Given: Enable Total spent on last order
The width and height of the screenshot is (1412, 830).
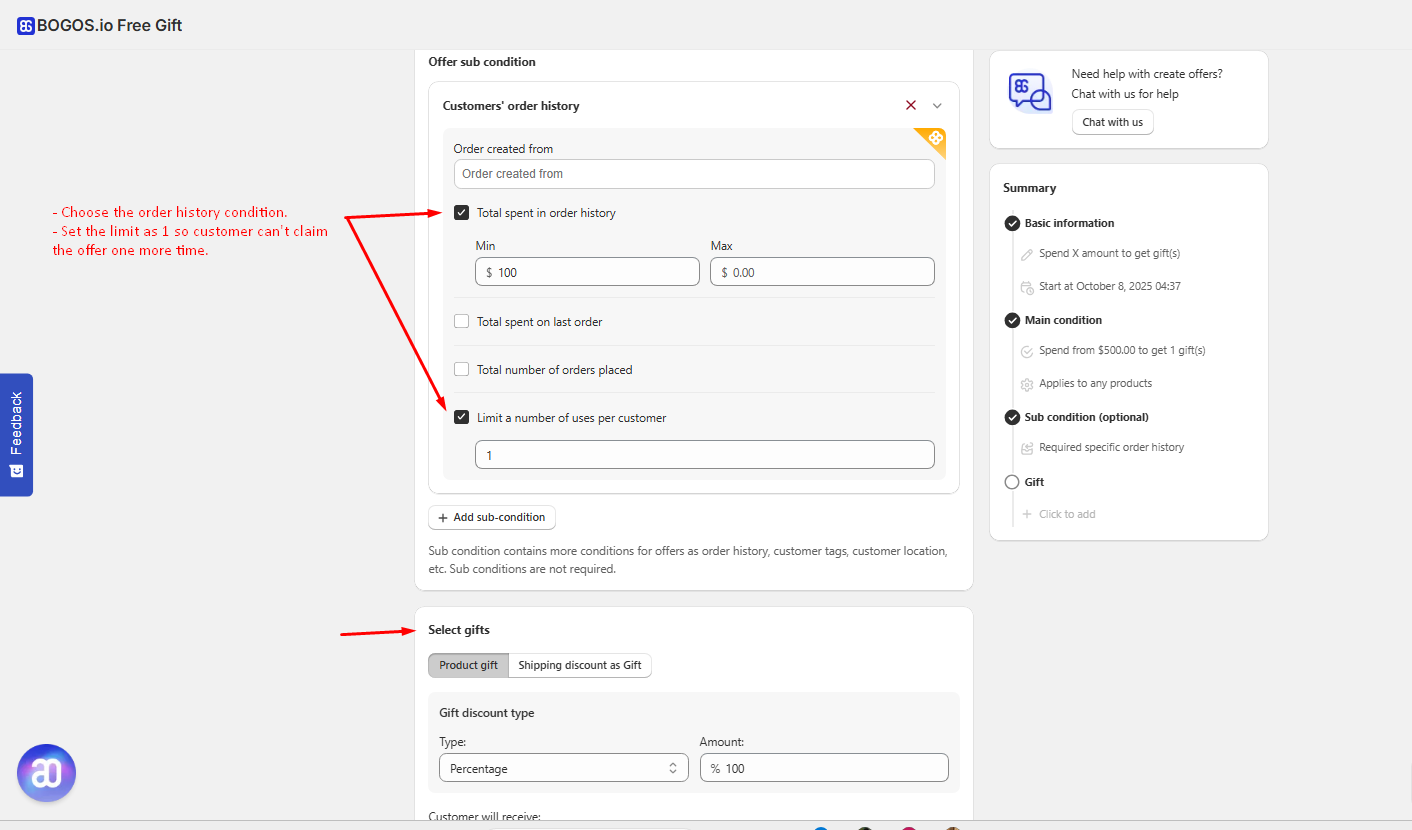Looking at the screenshot, I should [461, 321].
